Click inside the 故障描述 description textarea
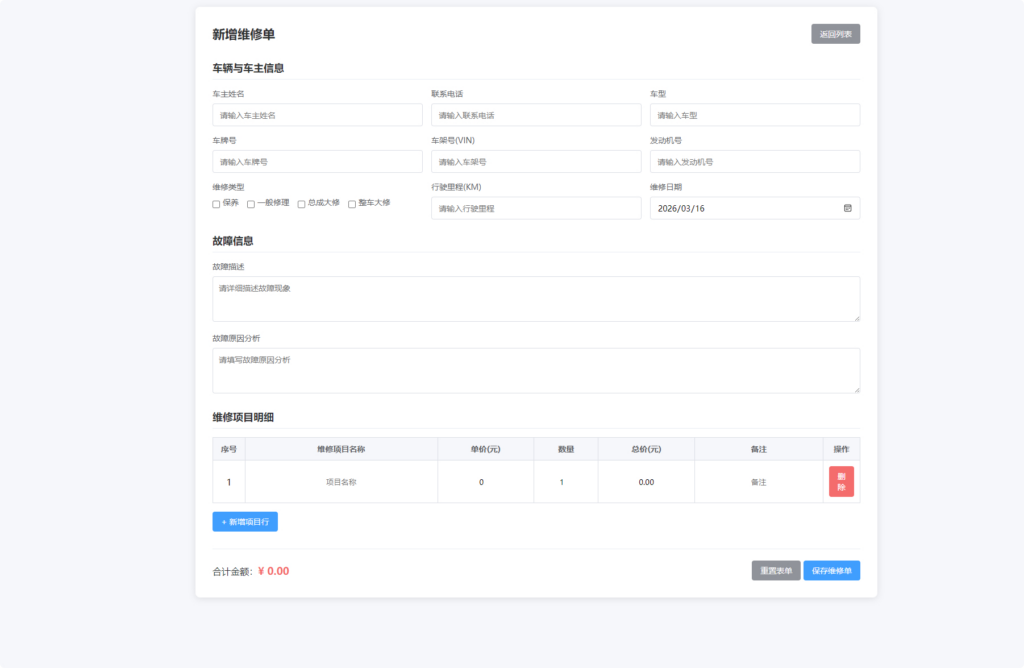This screenshot has width=1024, height=668. tap(536, 298)
